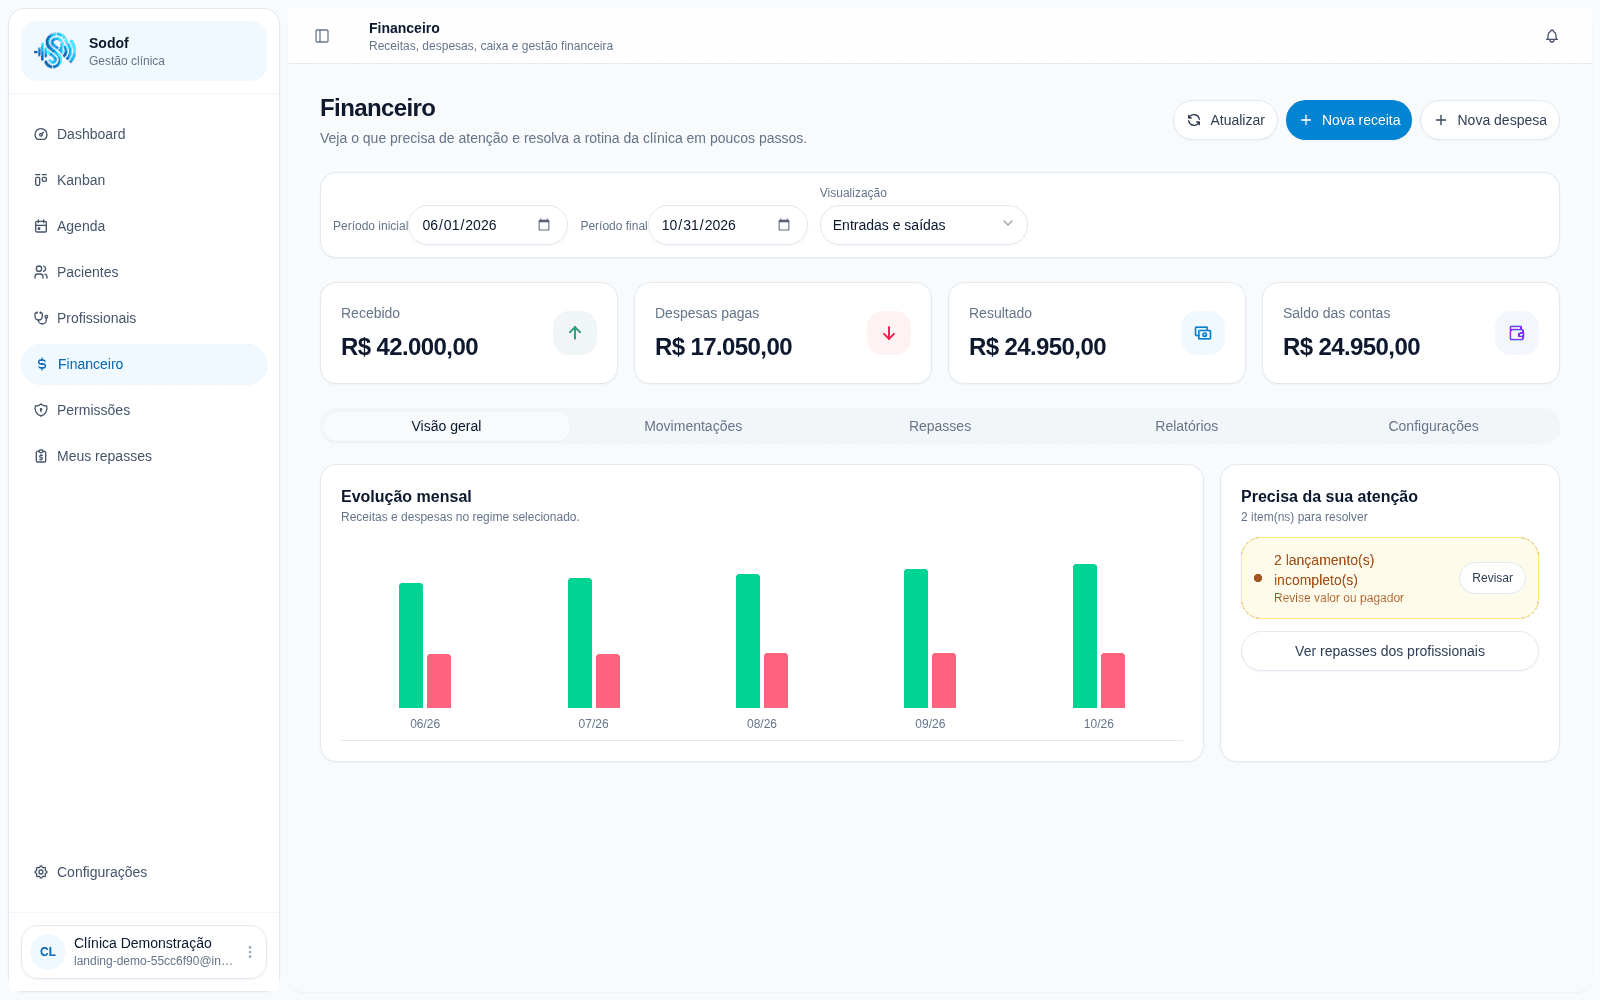Click the Dashboard gauge icon
The width and height of the screenshot is (1600, 1000).
pos(41,134)
